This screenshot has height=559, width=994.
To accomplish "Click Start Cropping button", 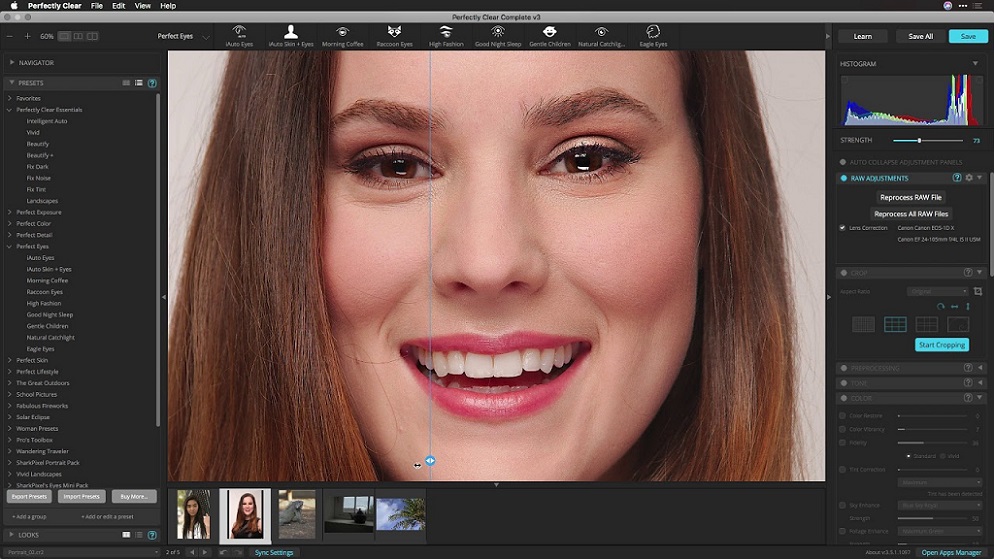I will tap(941, 345).
